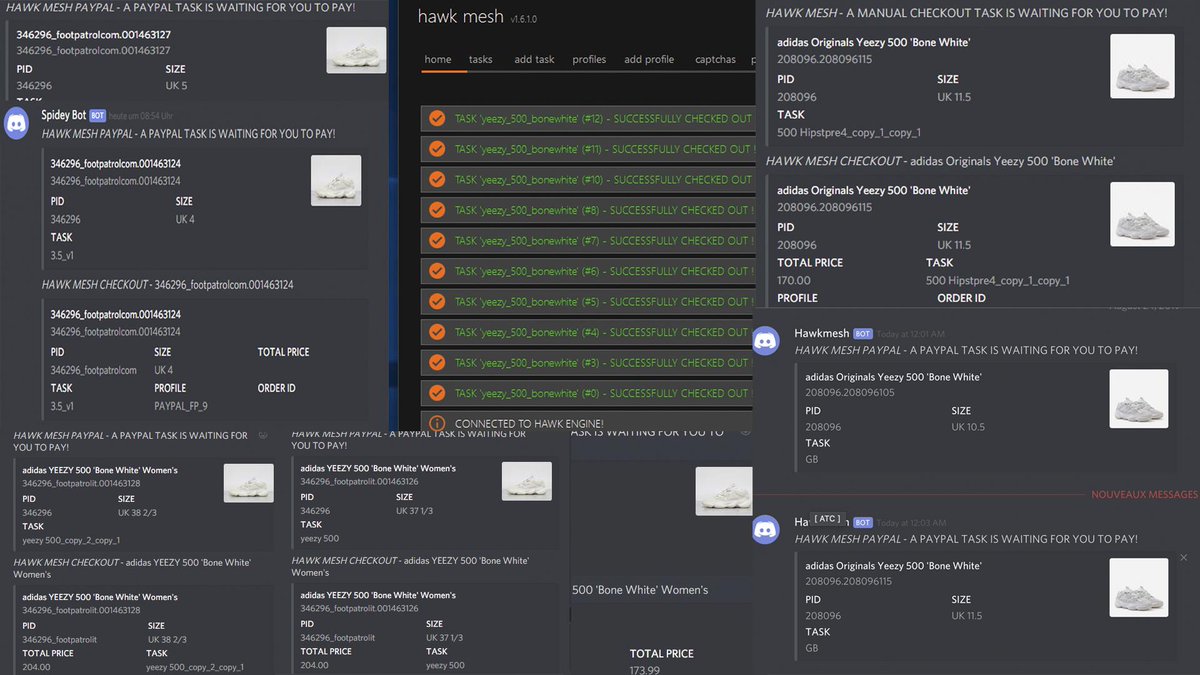Click BOT badge on the 12:01 AM Hawkmesh message
The image size is (1200, 675).
[x=863, y=334]
